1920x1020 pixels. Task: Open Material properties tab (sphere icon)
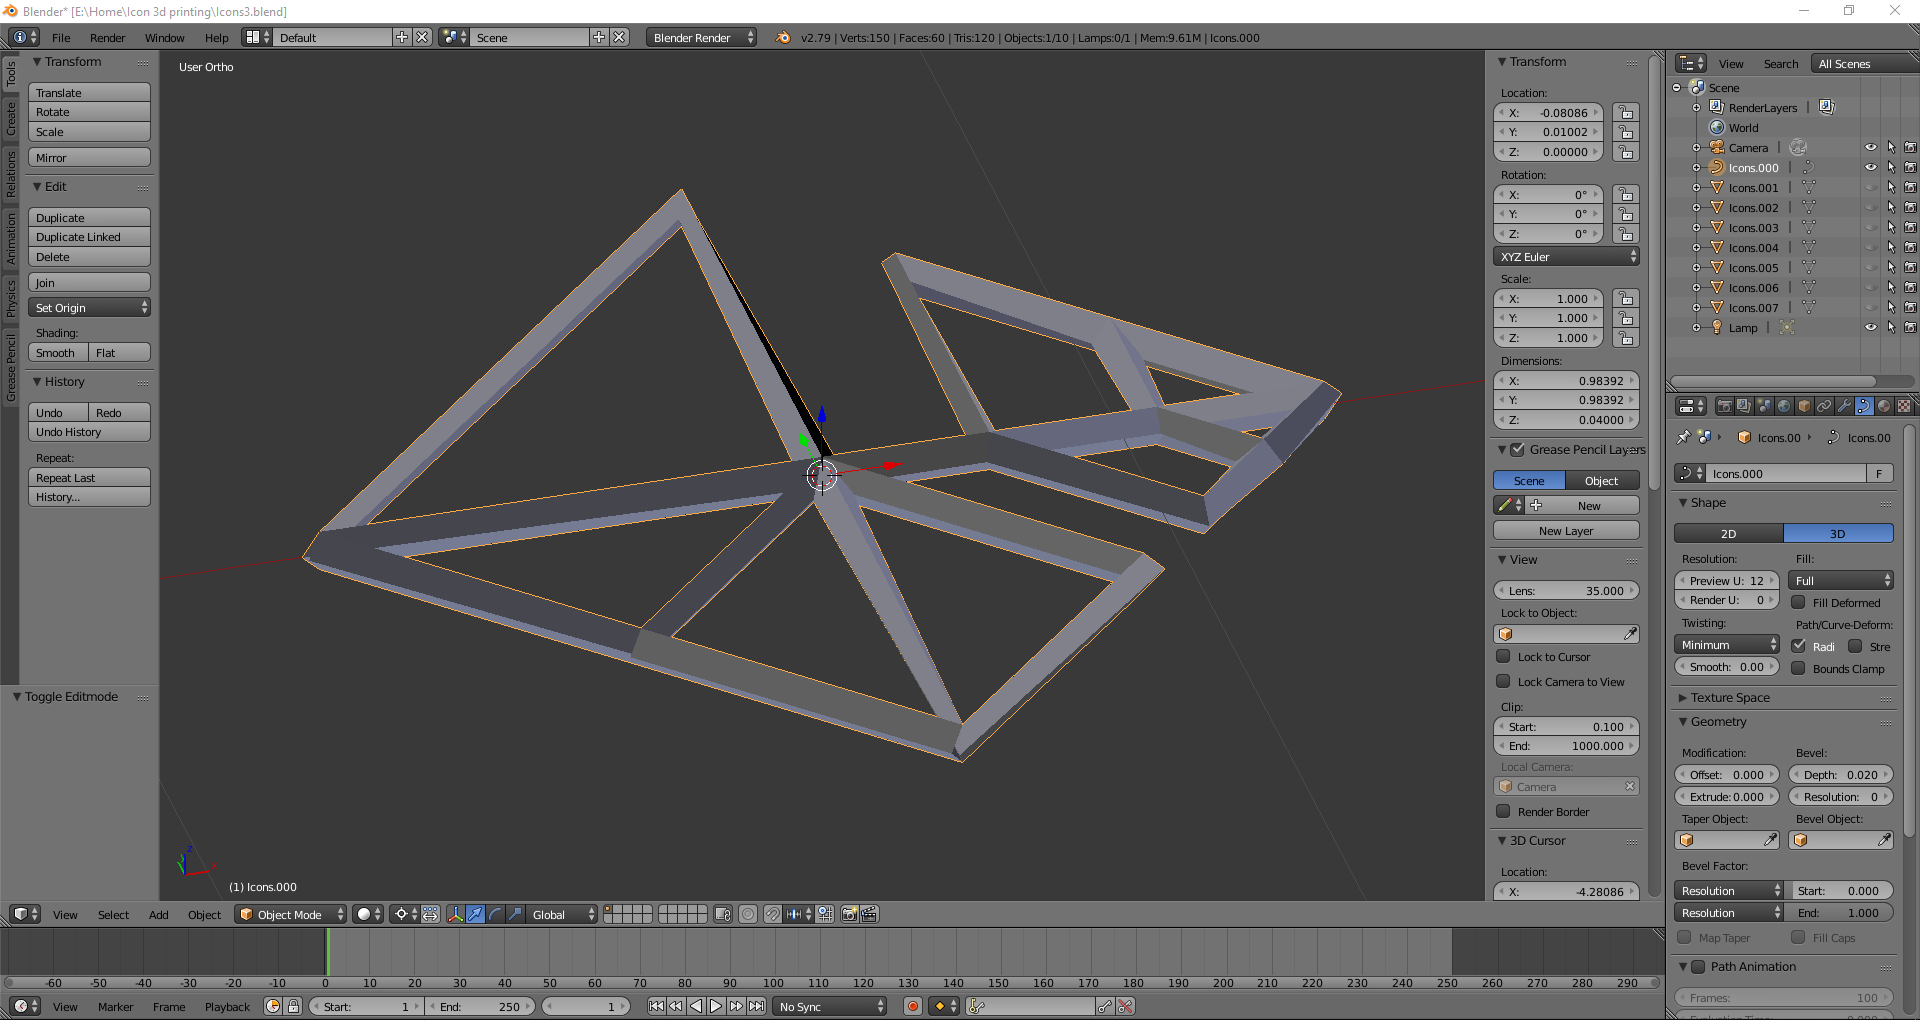pyautogui.click(x=1884, y=406)
